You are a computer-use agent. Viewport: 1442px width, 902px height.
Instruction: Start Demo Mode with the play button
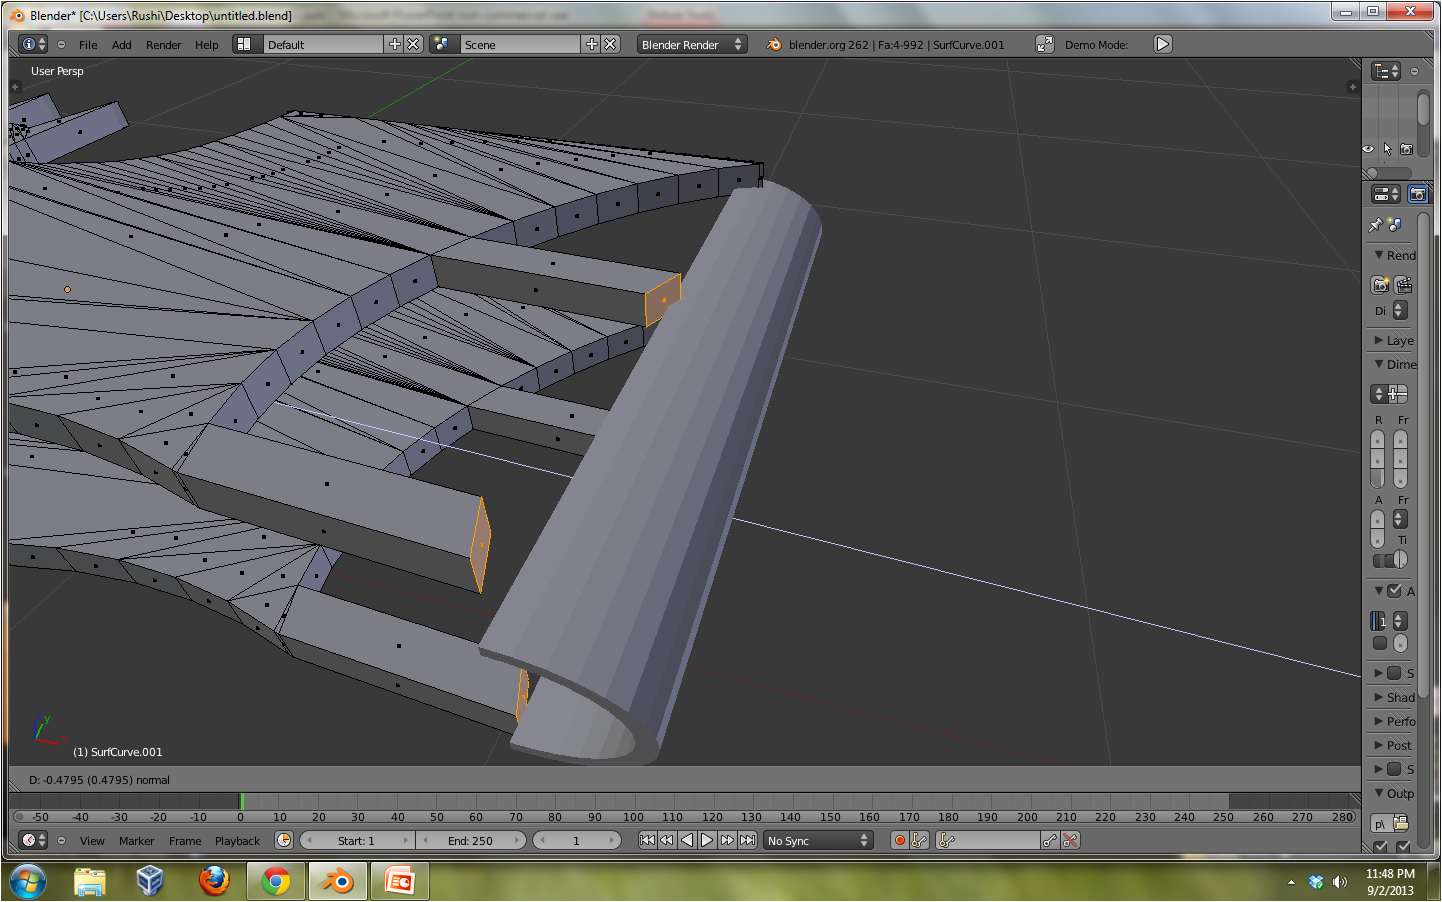(x=1162, y=44)
